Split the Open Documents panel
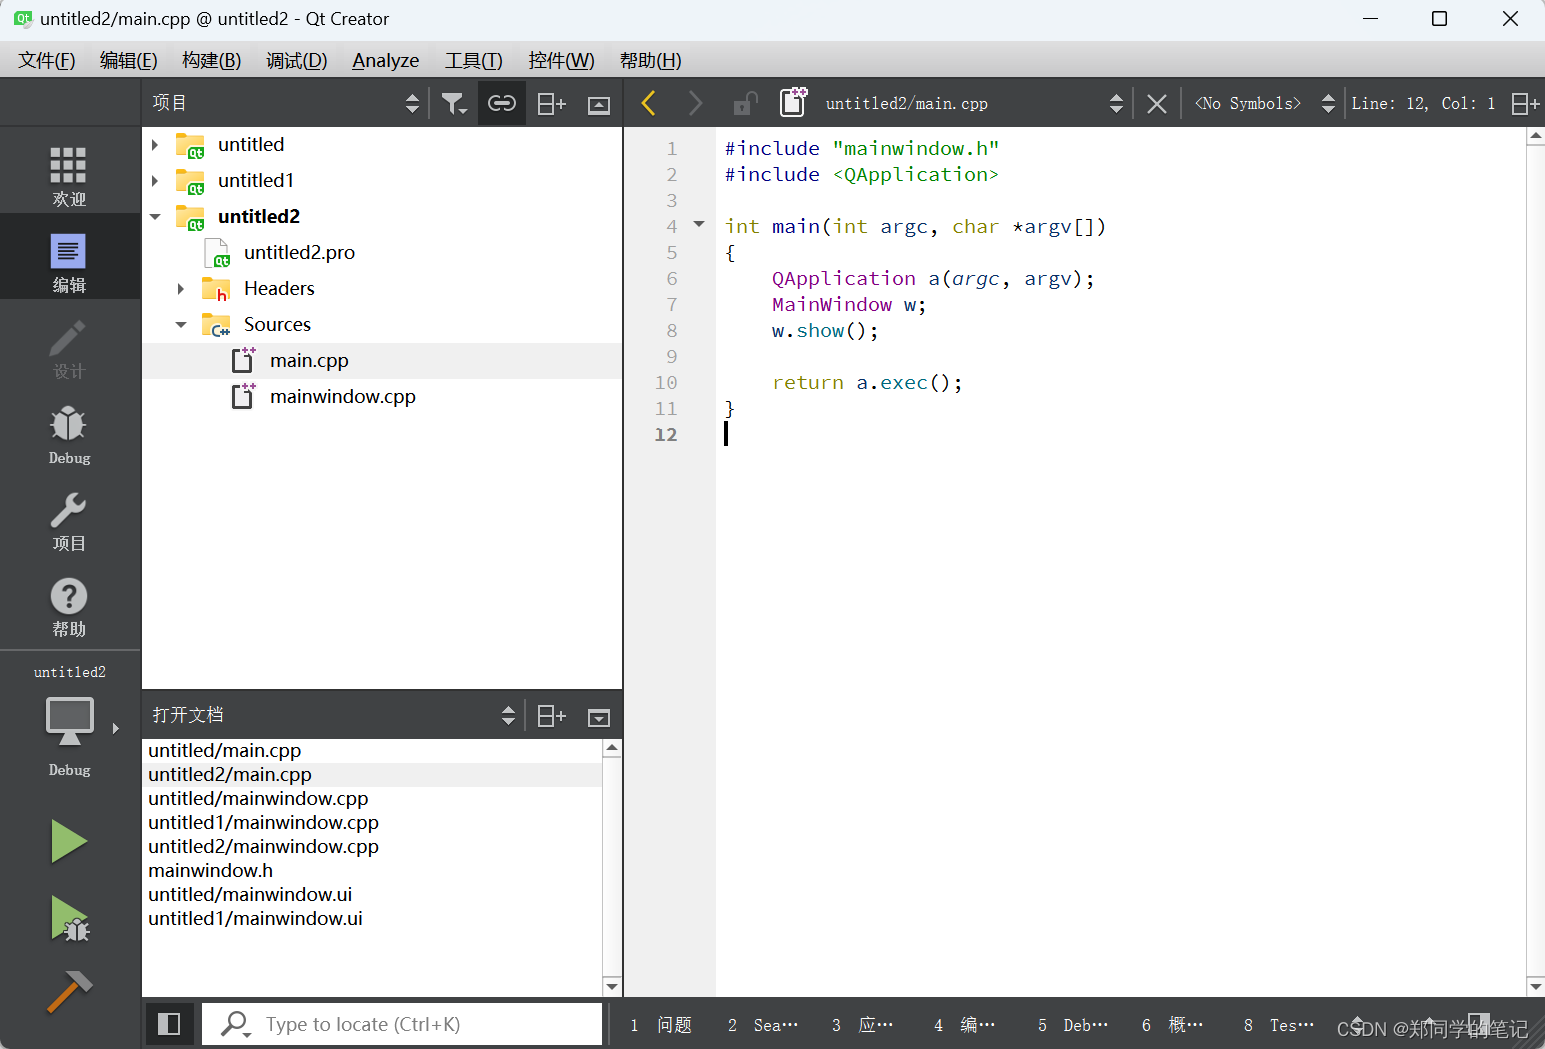Screen dimensions: 1545x1049 coord(551,716)
